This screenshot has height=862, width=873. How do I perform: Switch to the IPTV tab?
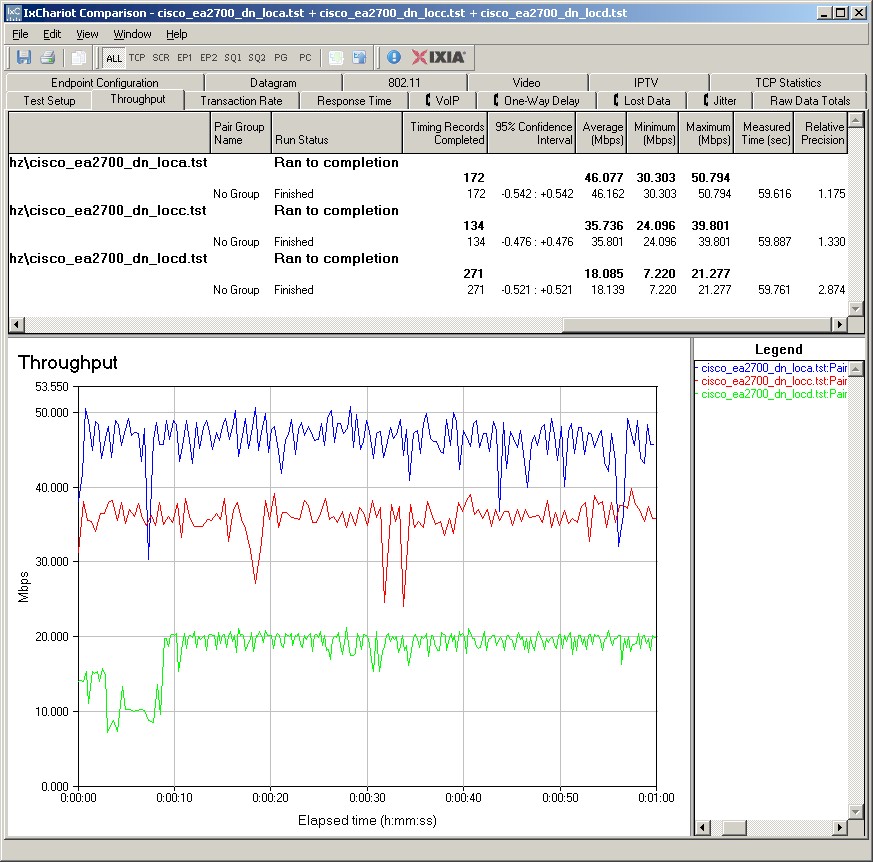(646, 82)
